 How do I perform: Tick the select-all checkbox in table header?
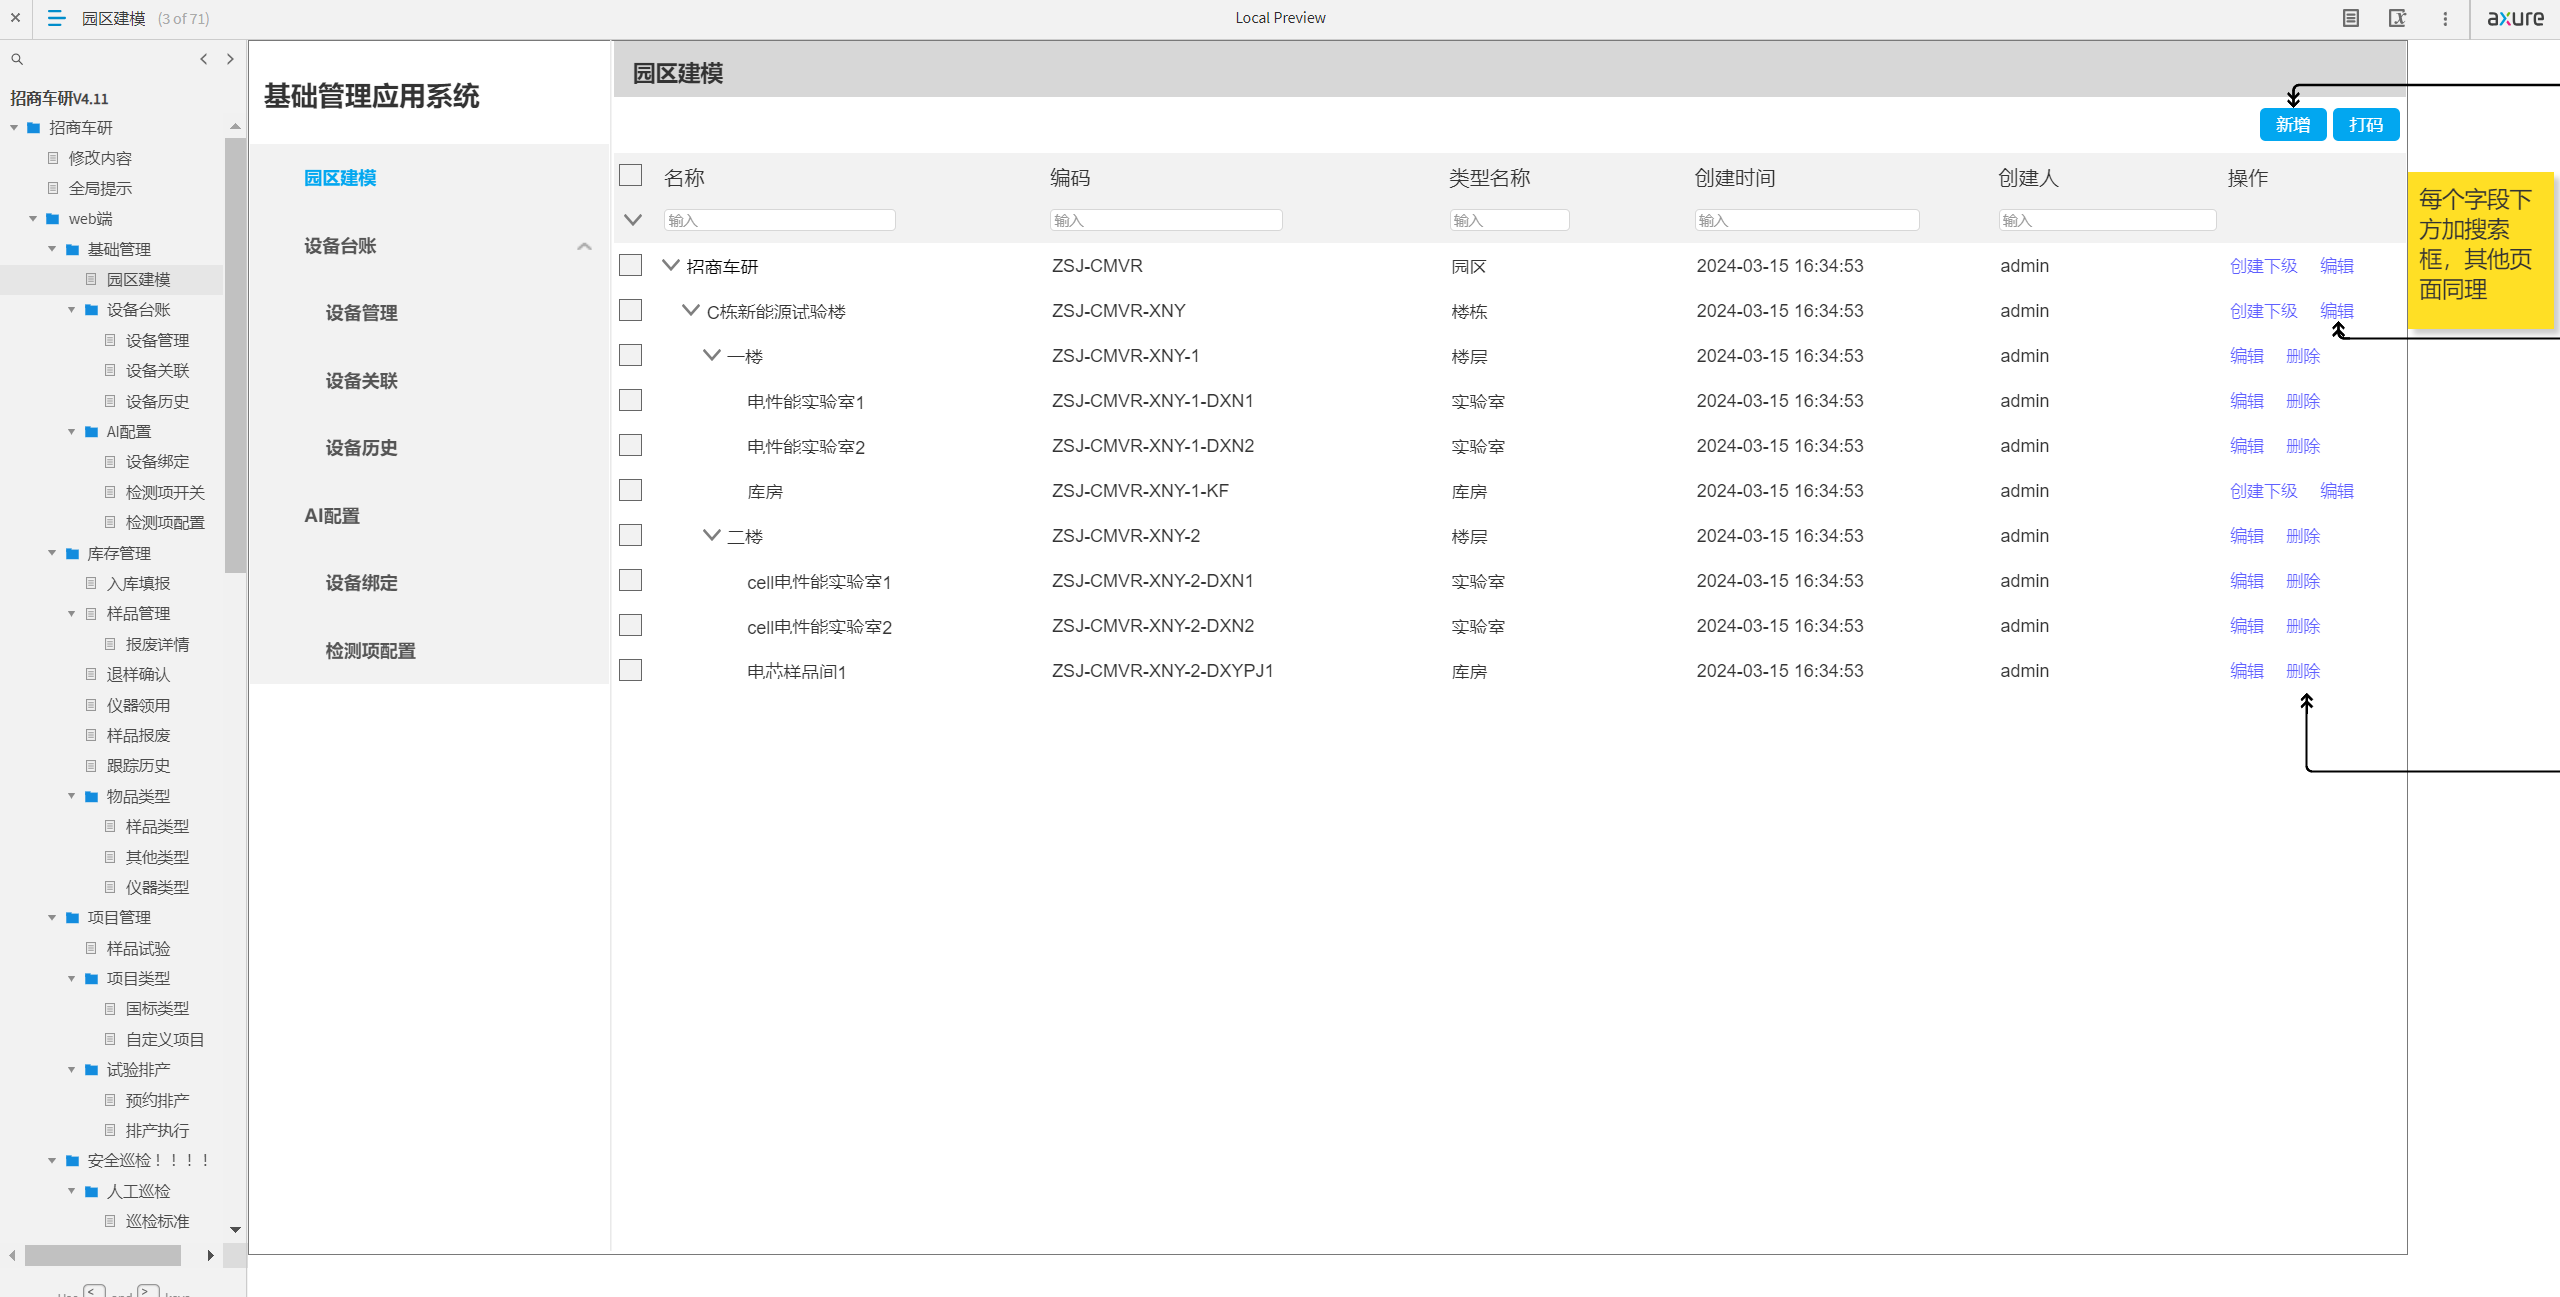tap(630, 175)
